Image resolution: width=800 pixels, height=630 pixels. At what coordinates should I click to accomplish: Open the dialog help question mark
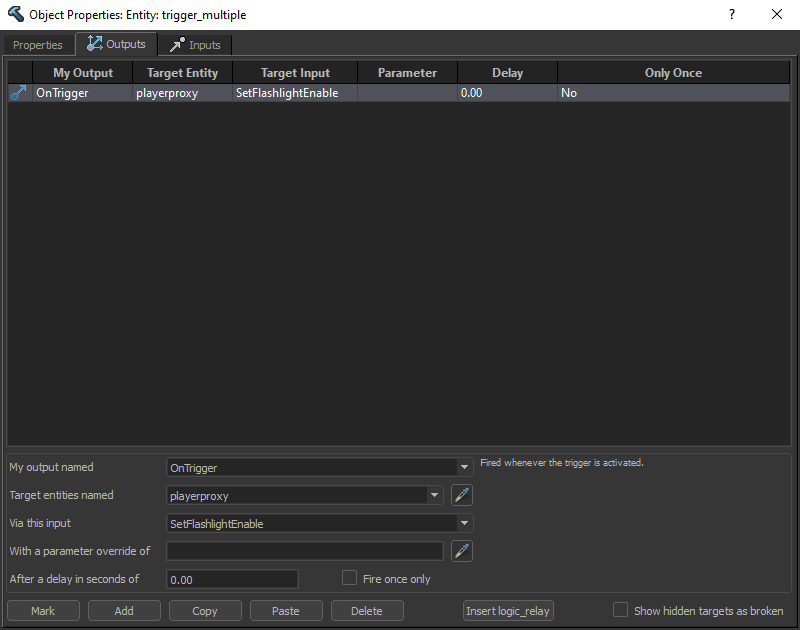coord(732,14)
